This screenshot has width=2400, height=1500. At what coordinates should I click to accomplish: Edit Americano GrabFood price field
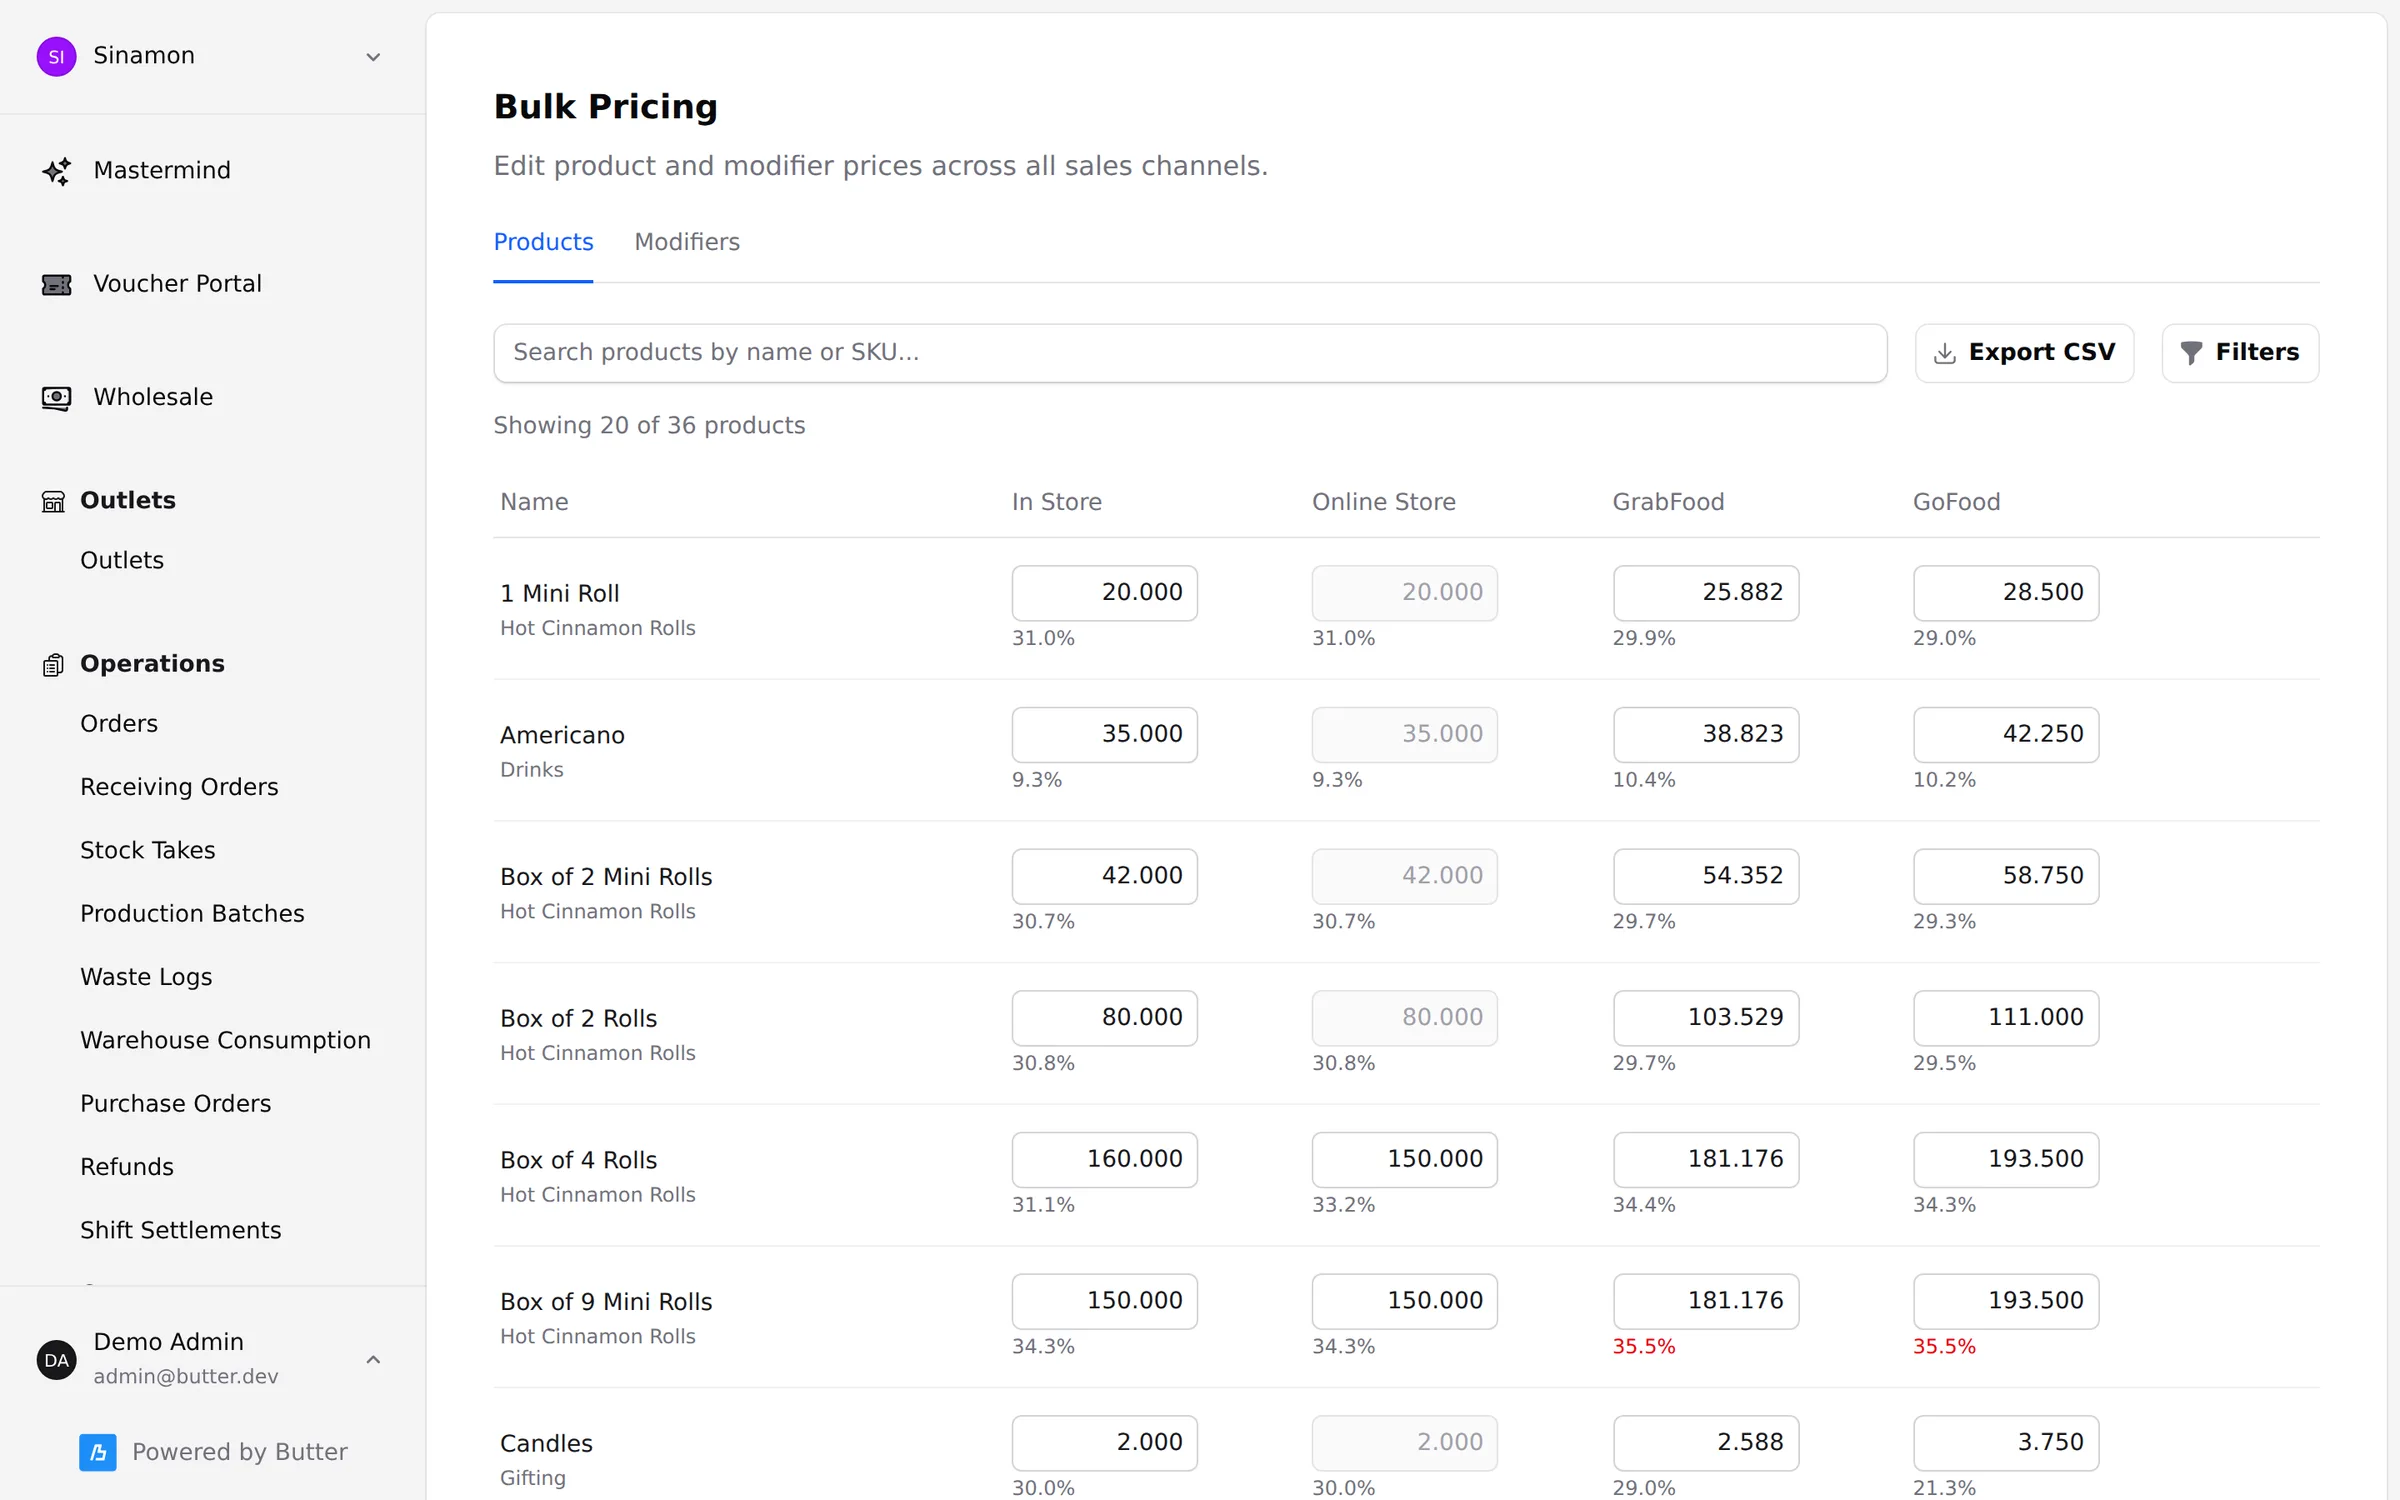(x=1706, y=734)
